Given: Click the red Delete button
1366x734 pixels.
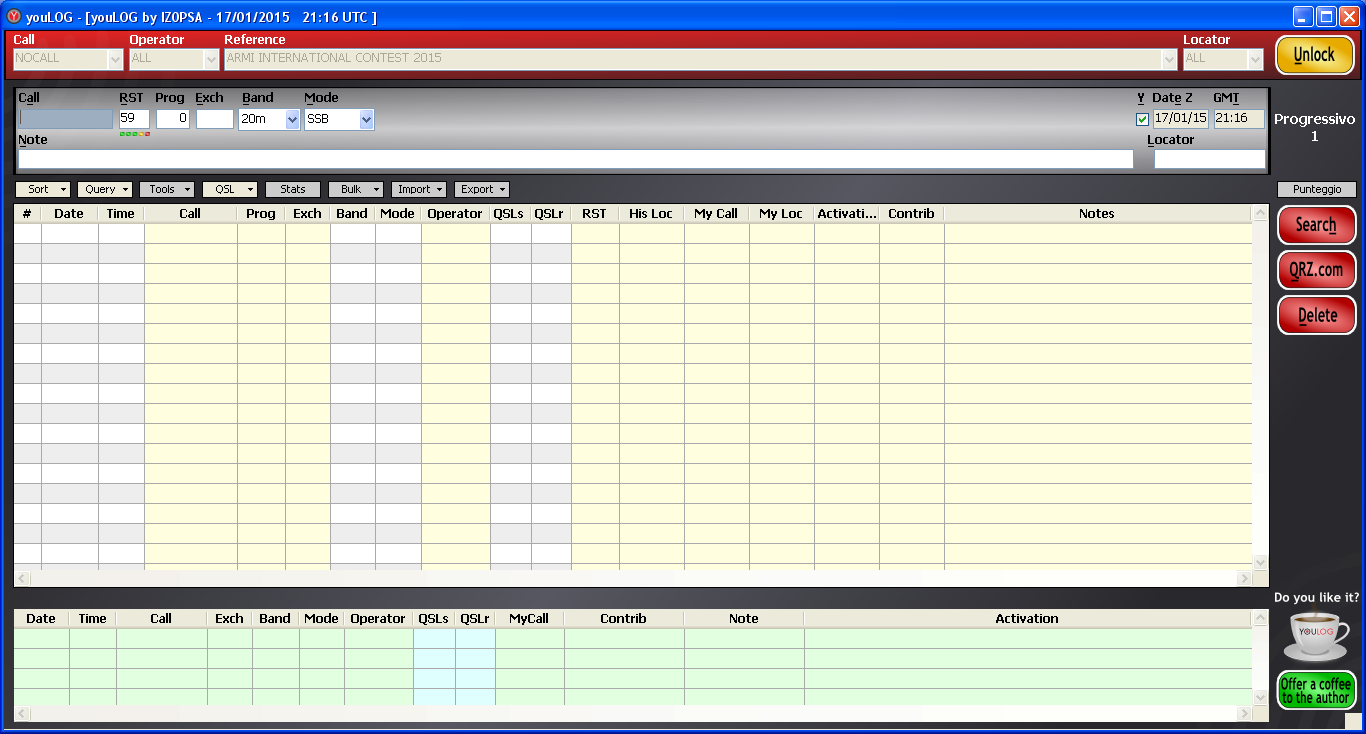Looking at the screenshot, I should pyautogui.click(x=1317, y=315).
